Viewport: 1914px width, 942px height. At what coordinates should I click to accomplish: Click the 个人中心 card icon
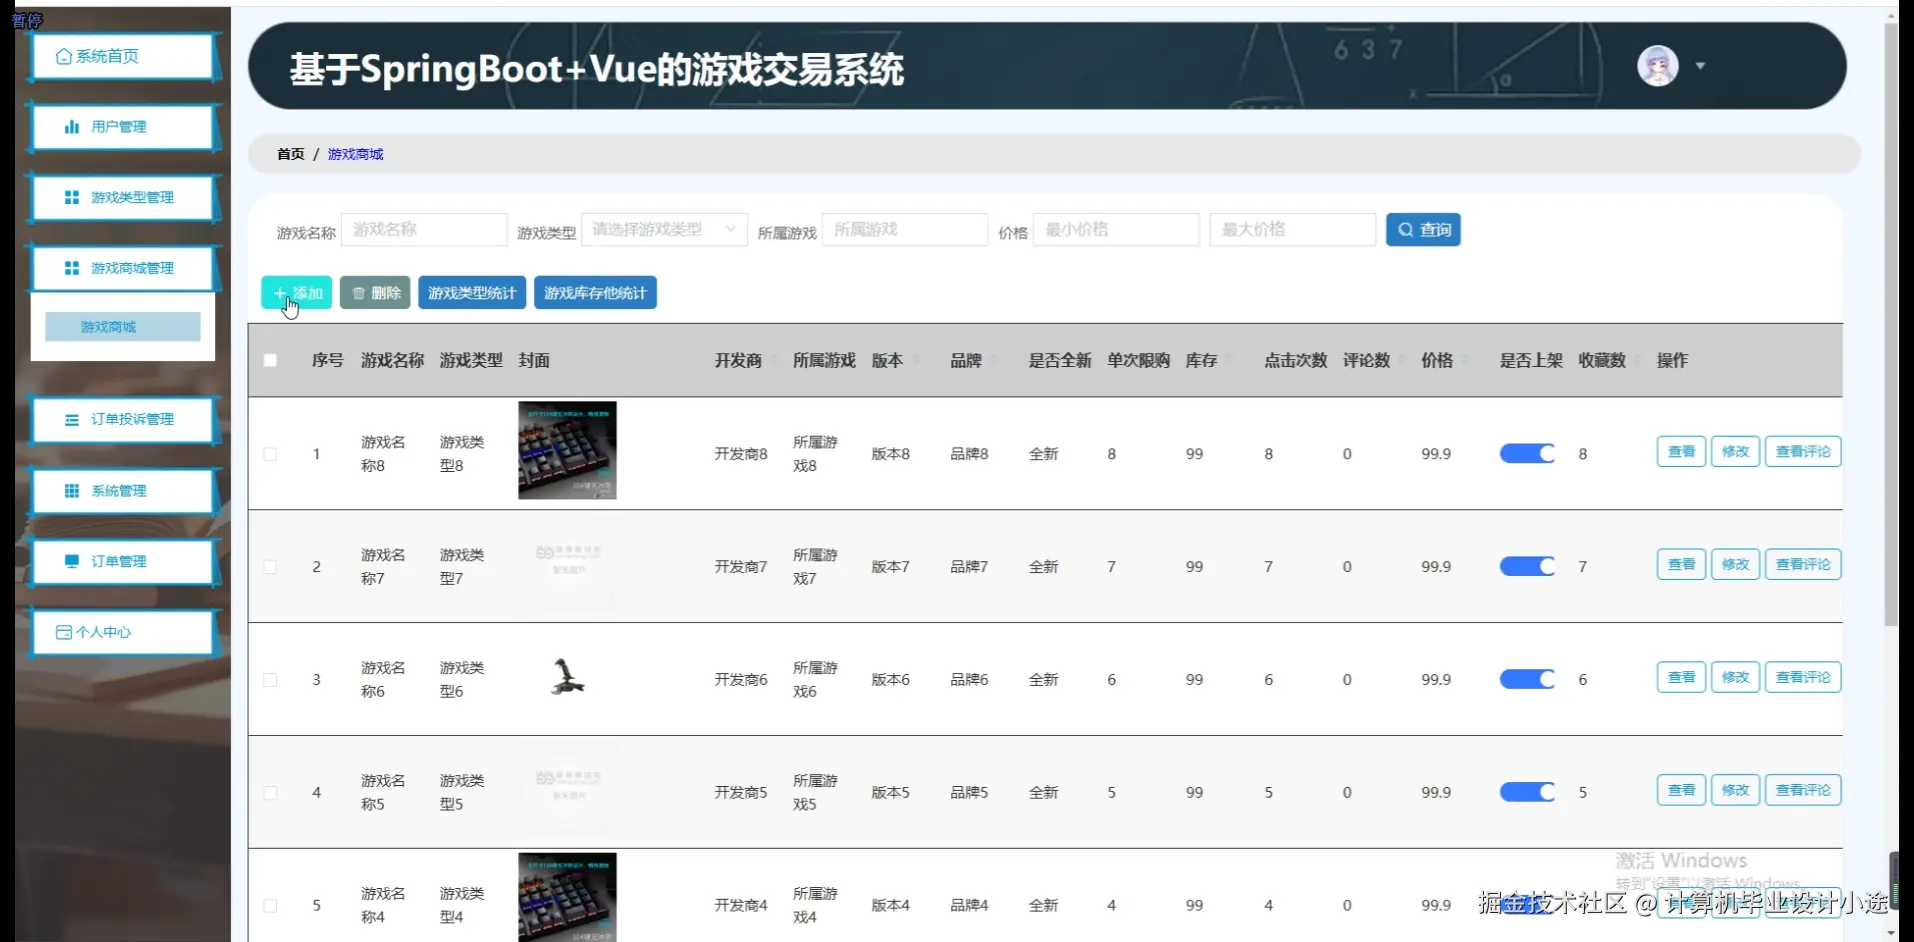click(x=62, y=632)
